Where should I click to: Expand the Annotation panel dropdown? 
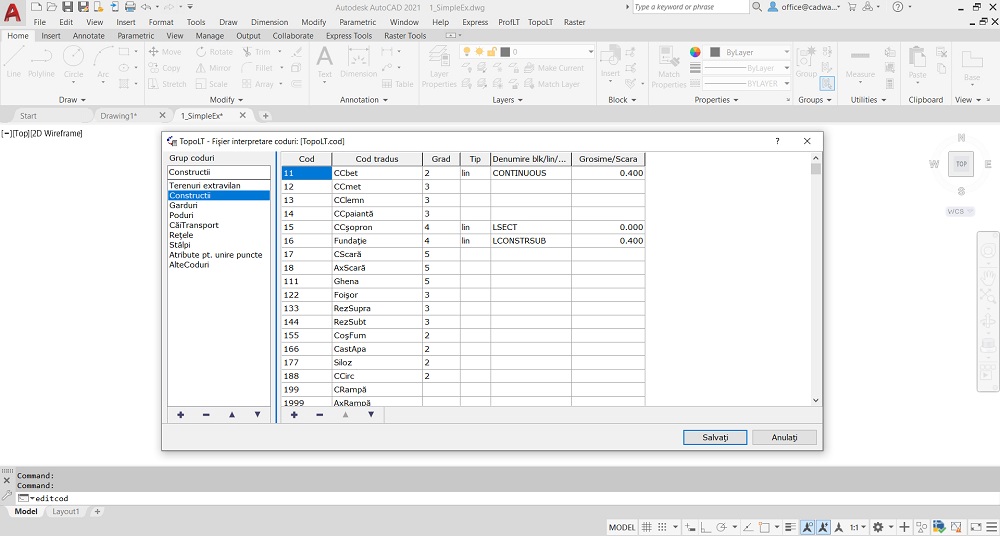click(x=364, y=100)
